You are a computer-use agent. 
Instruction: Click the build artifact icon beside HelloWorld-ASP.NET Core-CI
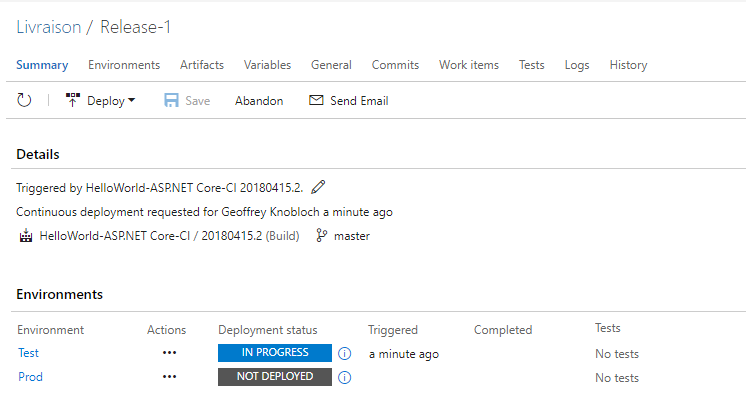26,236
